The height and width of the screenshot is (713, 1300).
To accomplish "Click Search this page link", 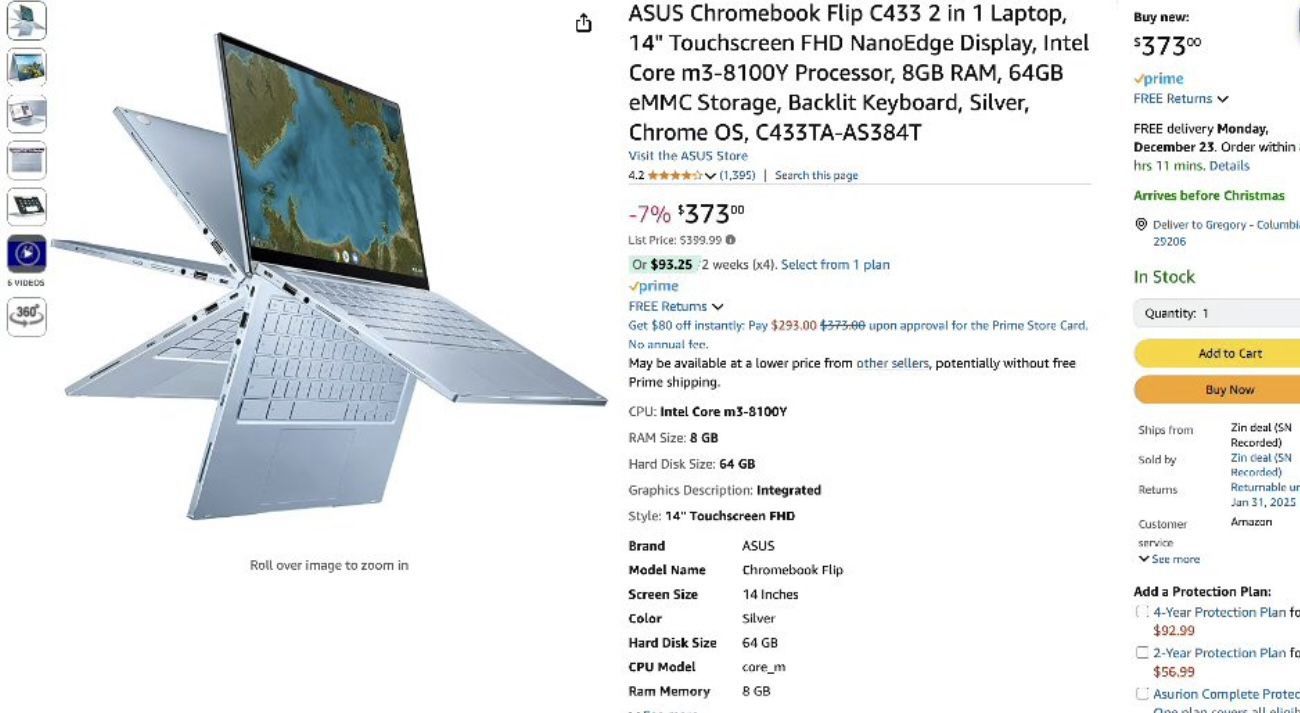I will point(816,175).
